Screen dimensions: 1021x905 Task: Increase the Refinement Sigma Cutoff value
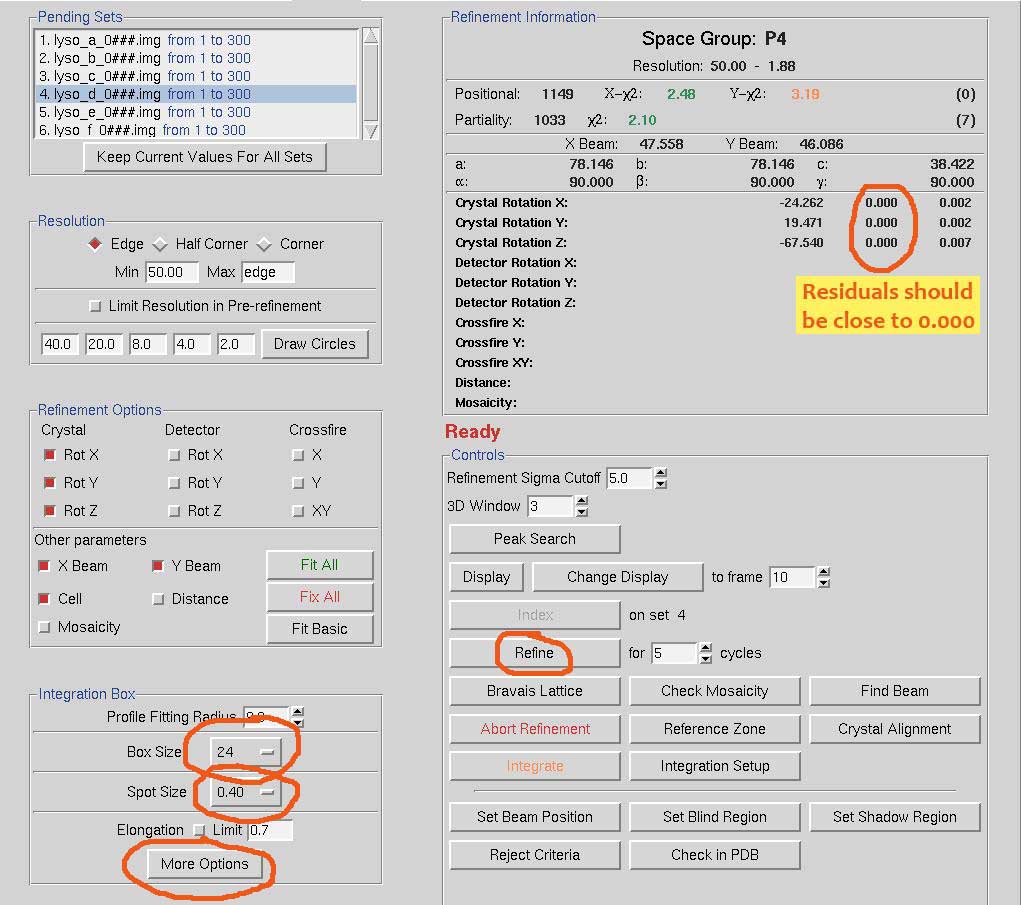pyautogui.click(x=661, y=473)
